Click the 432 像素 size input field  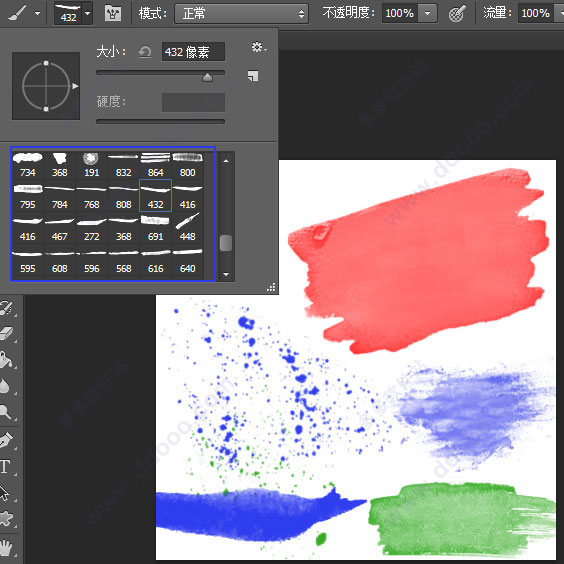[193, 52]
